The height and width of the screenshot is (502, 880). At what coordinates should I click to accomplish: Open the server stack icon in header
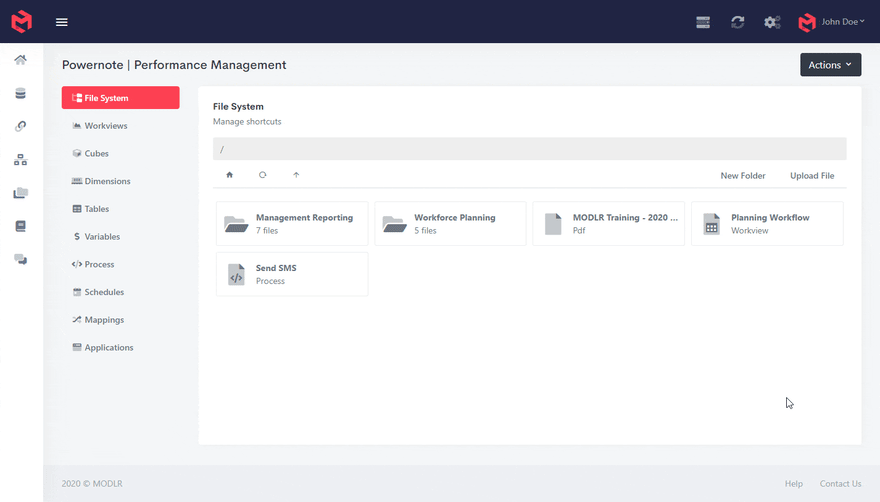pos(703,22)
